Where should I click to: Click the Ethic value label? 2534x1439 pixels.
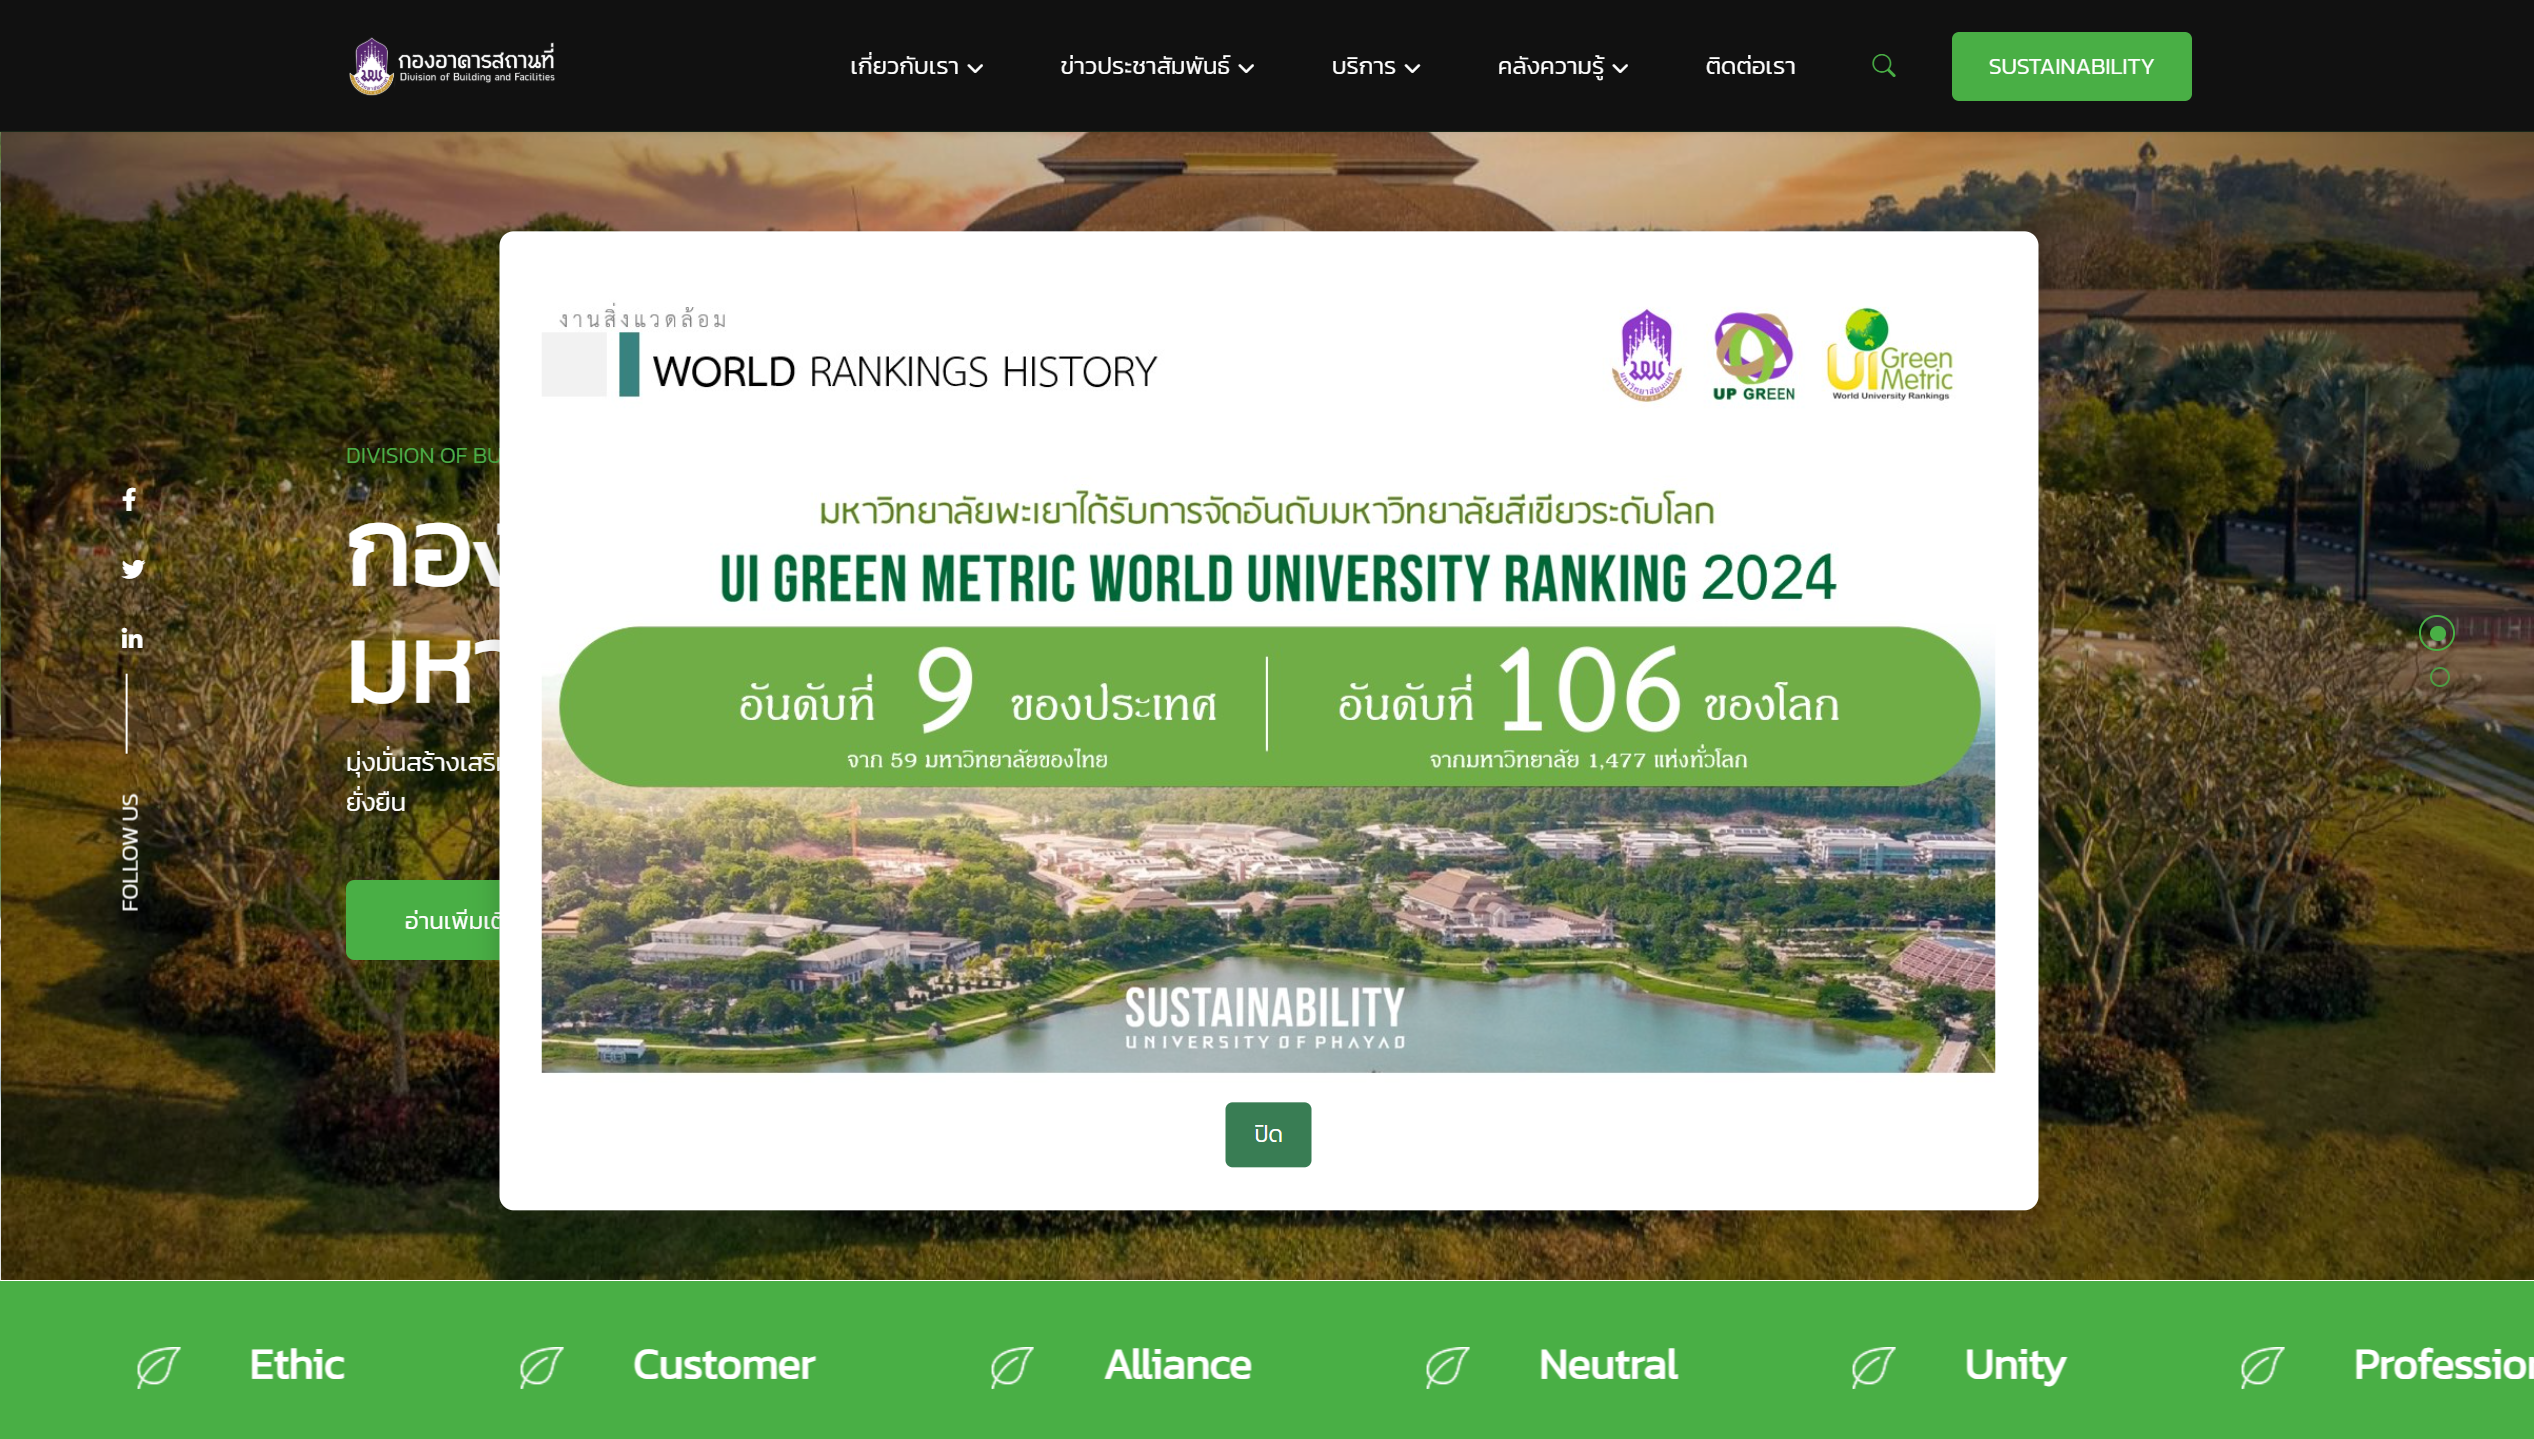[296, 1365]
